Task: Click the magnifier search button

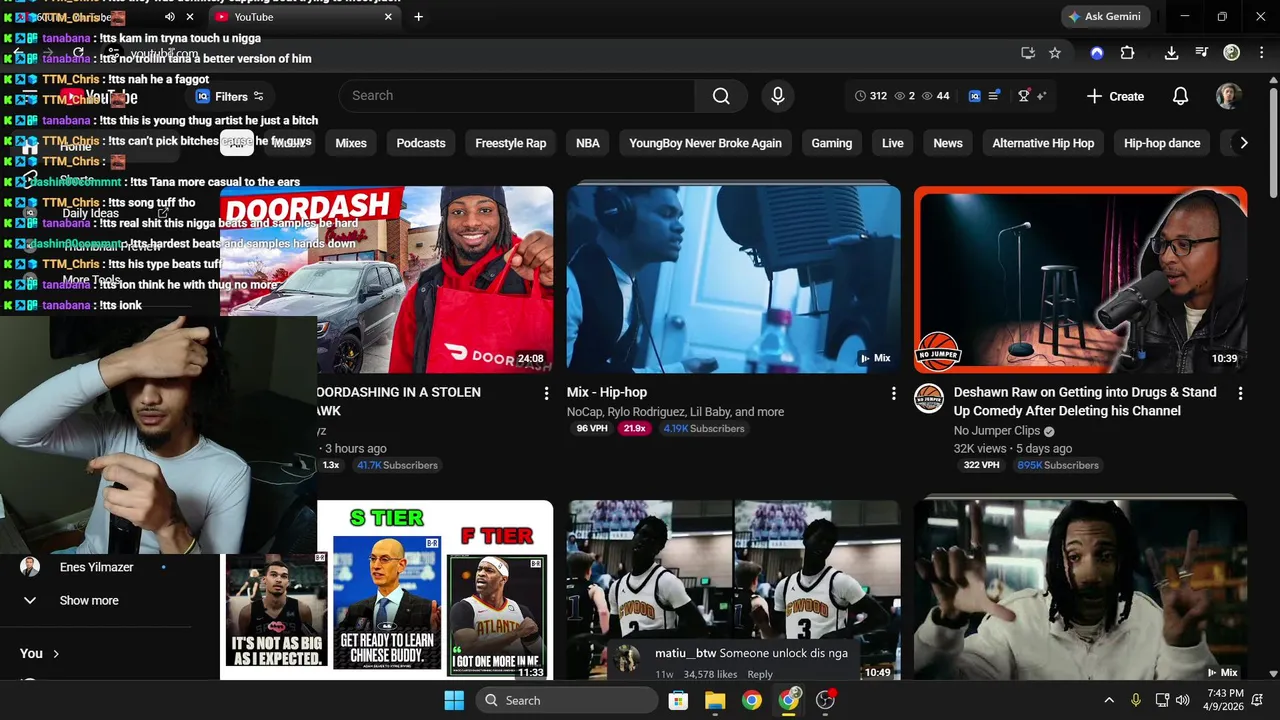Action: tap(721, 96)
